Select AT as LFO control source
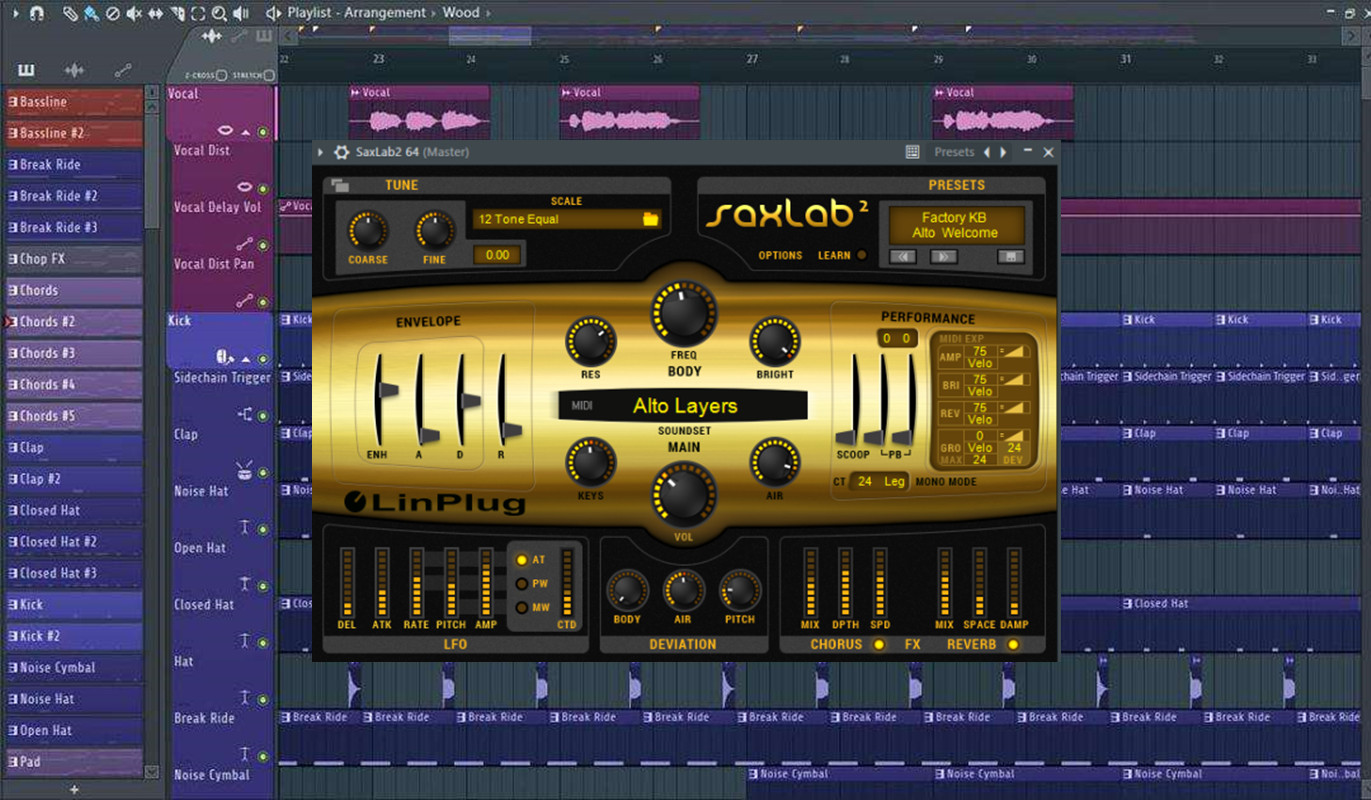The width and height of the screenshot is (1371, 800). click(x=522, y=560)
